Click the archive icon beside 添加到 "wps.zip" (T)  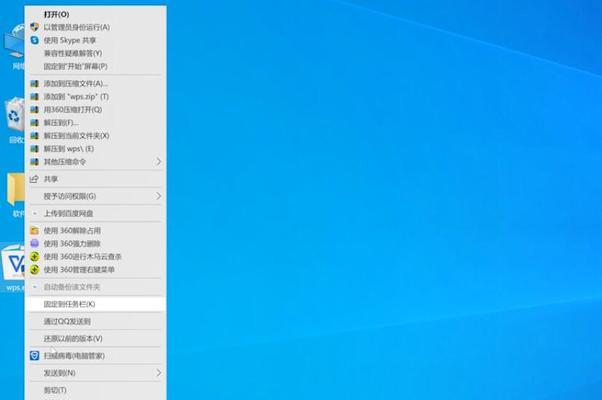[35, 96]
